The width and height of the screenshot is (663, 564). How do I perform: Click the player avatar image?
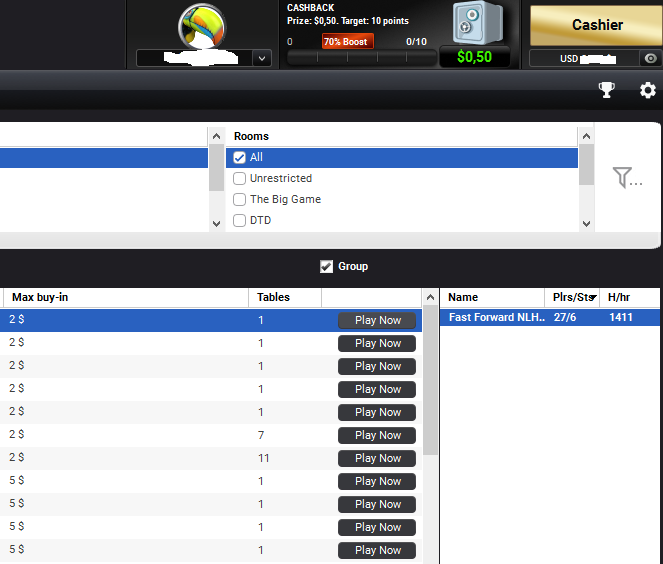(x=202, y=25)
